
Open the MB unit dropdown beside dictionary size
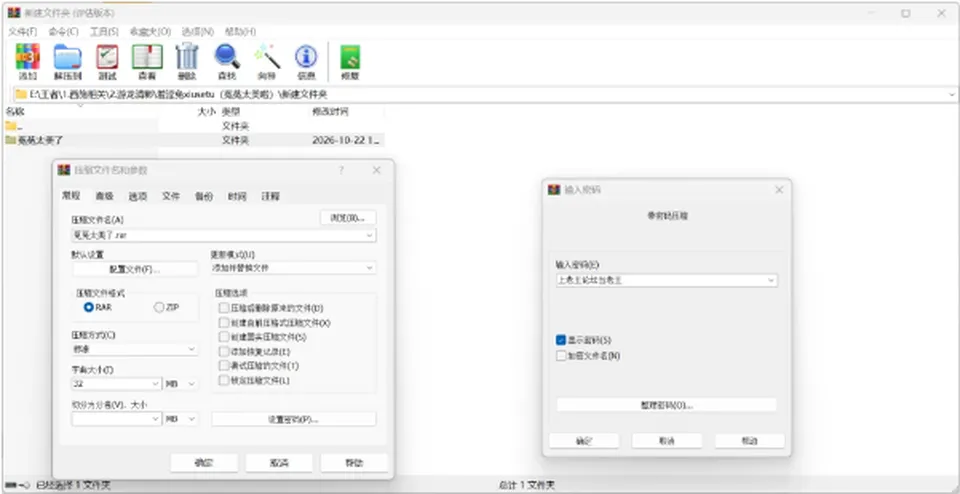pyautogui.click(x=191, y=384)
